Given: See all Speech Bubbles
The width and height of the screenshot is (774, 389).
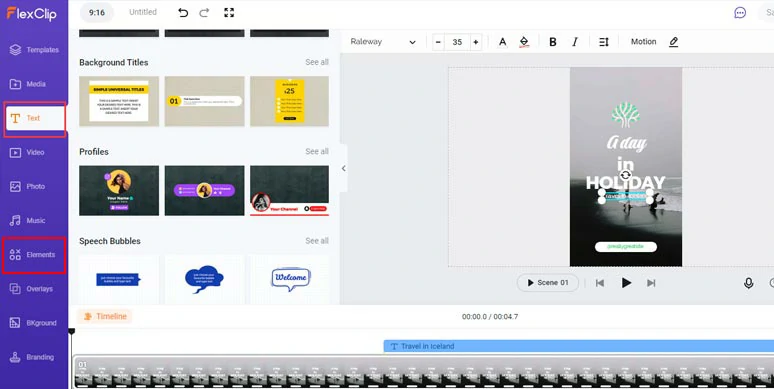Looking at the screenshot, I should point(316,241).
